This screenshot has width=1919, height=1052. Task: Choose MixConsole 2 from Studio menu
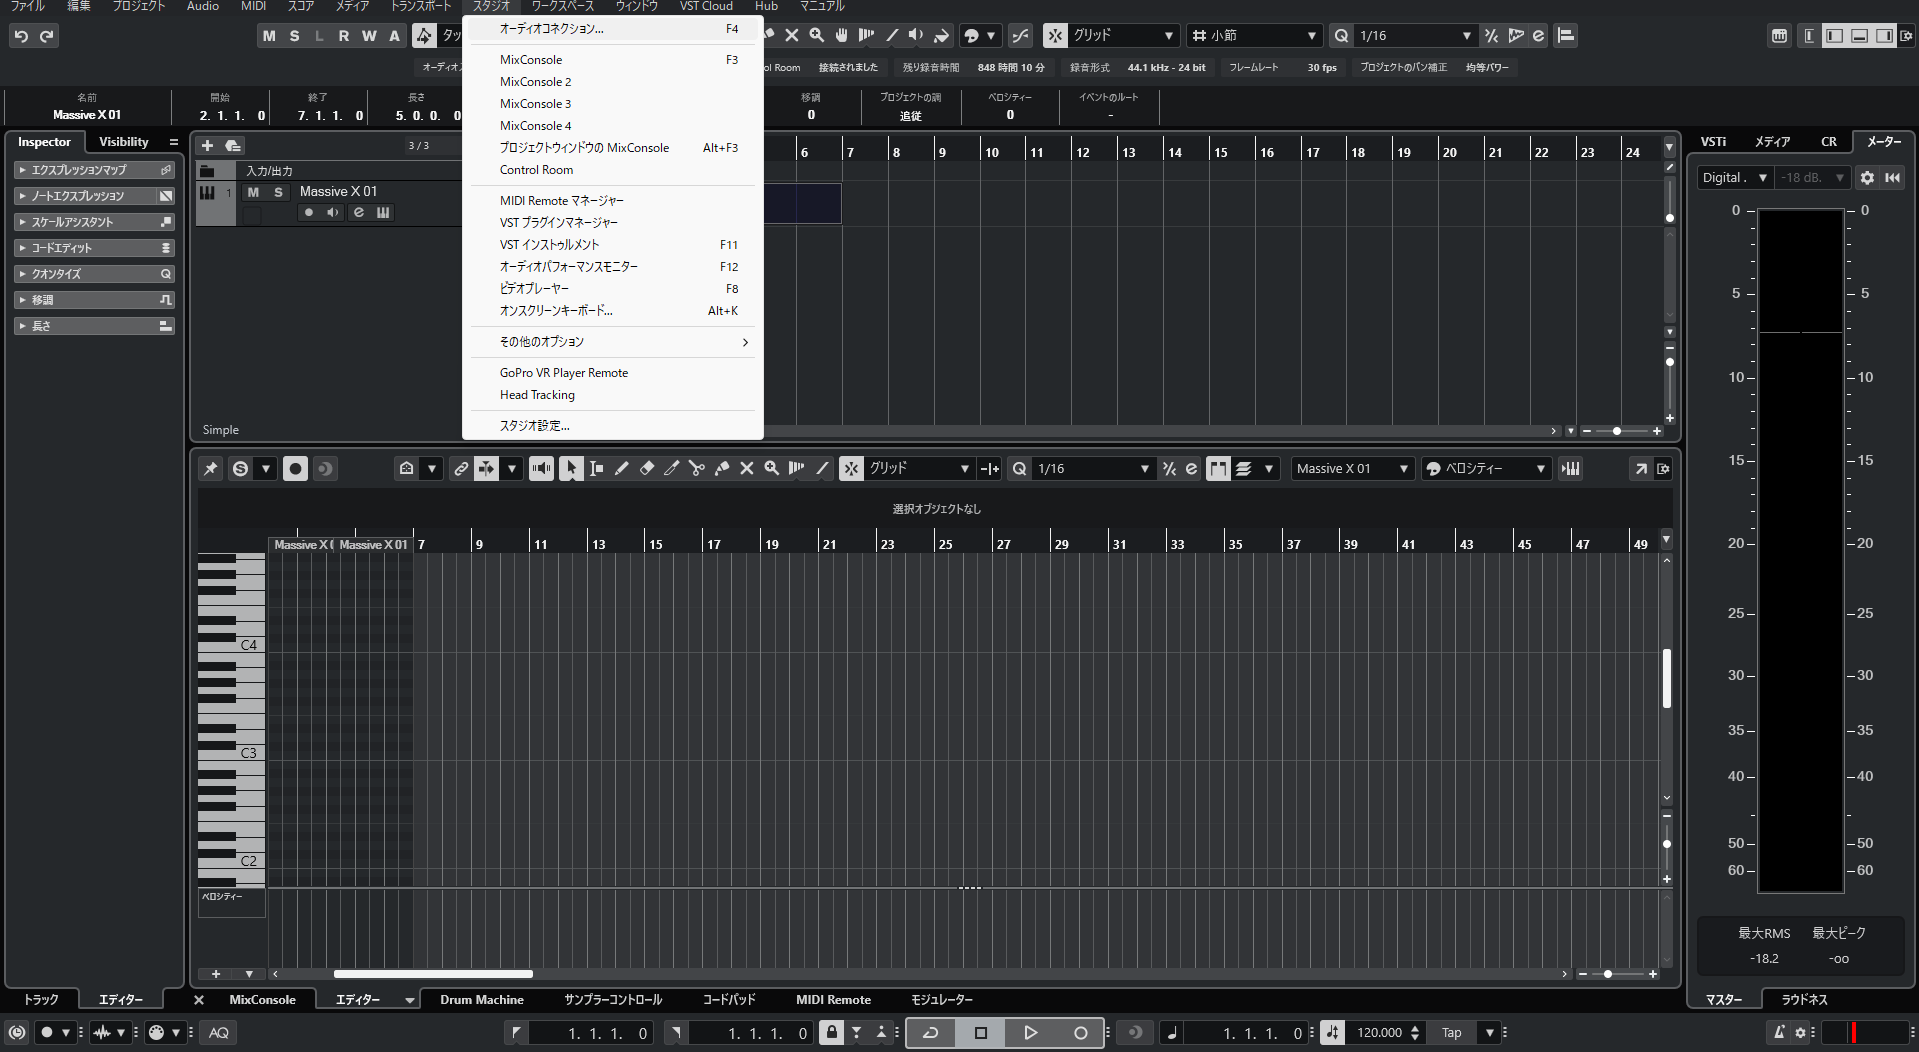click(613, 82)
